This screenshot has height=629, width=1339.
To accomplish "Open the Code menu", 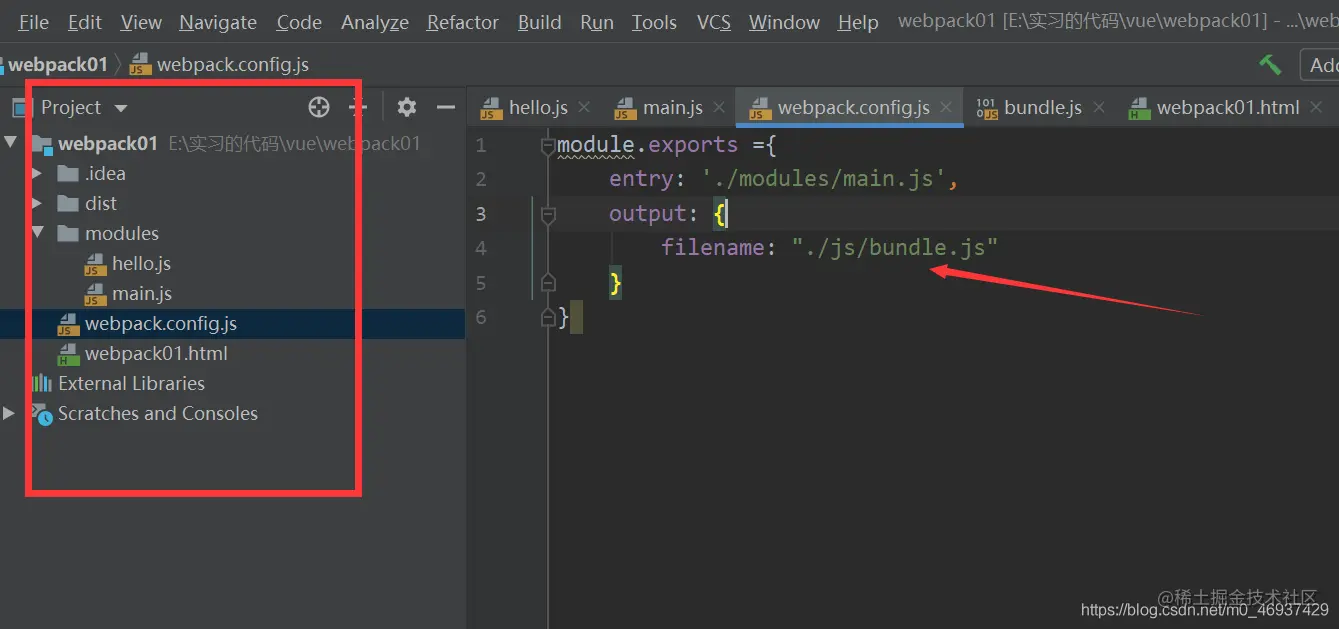I will 299,22.
